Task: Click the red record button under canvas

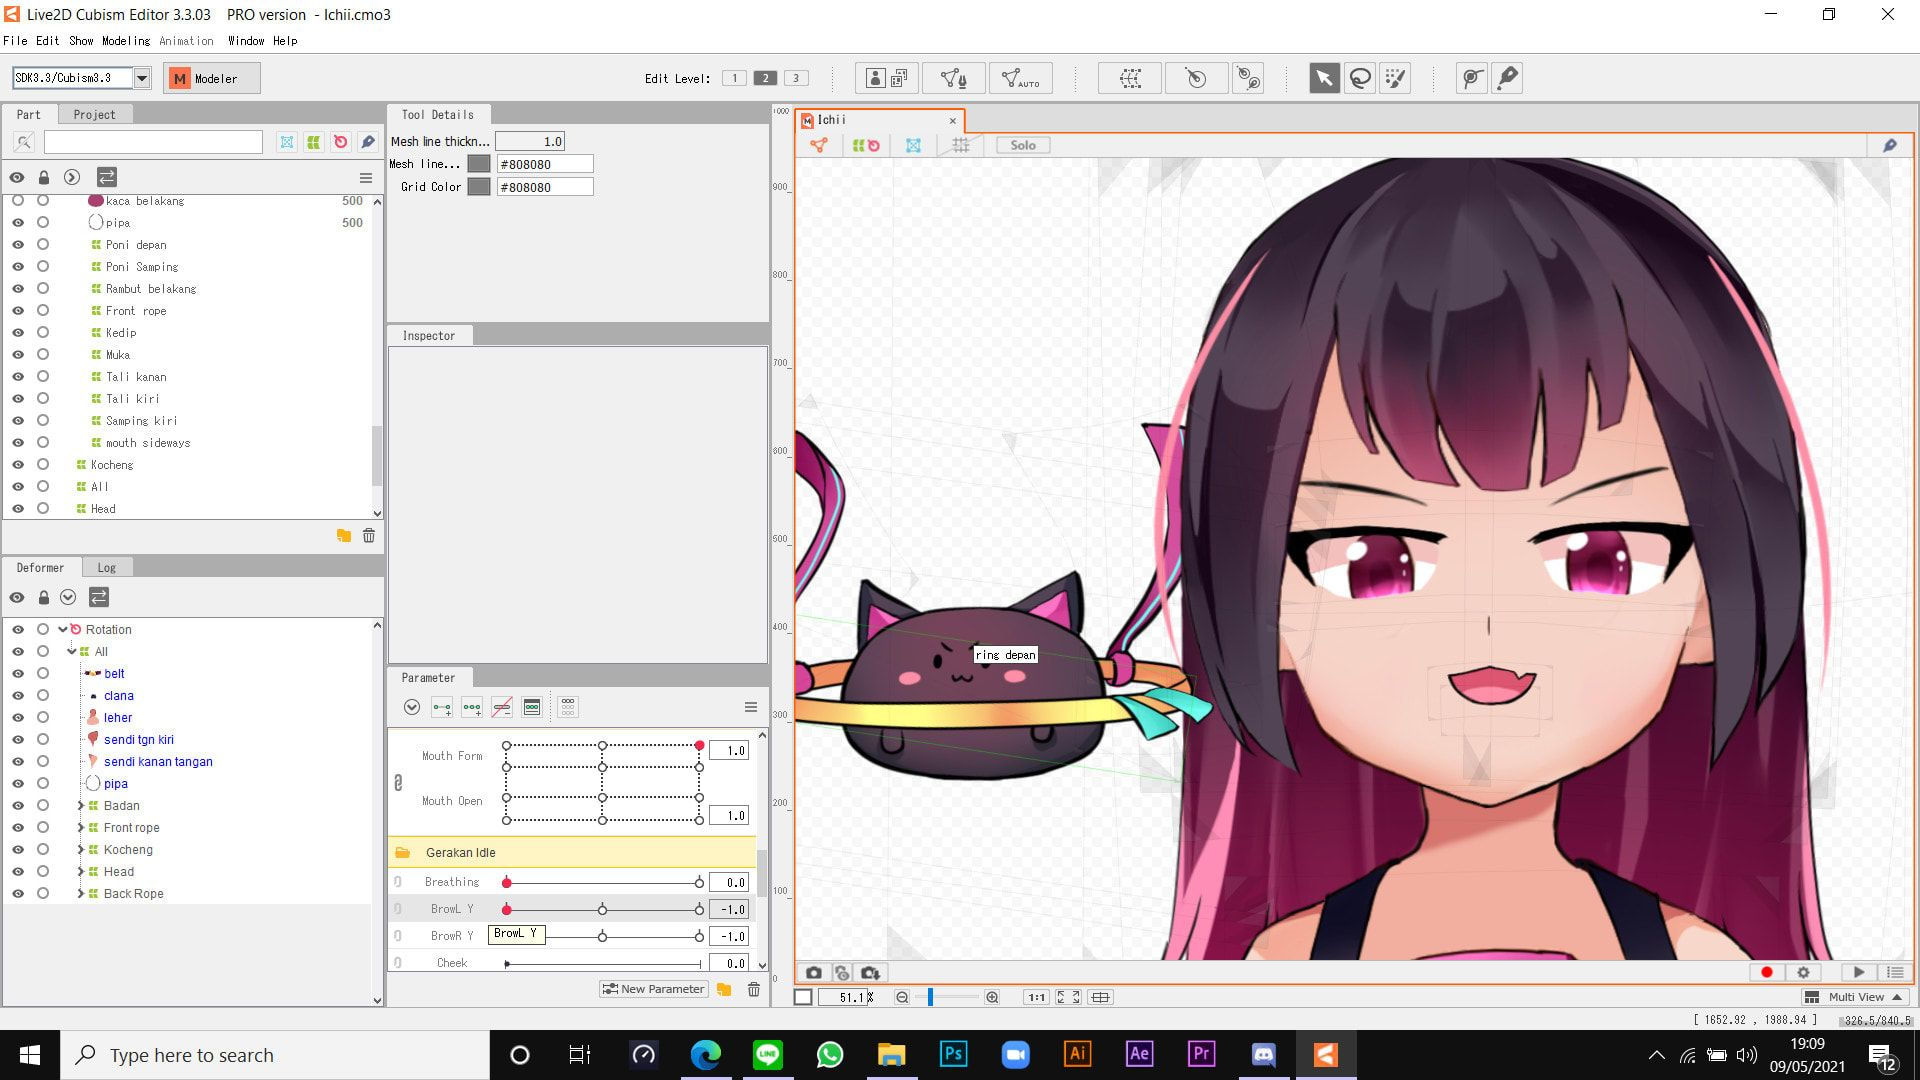Action: tap(1767, 972)
